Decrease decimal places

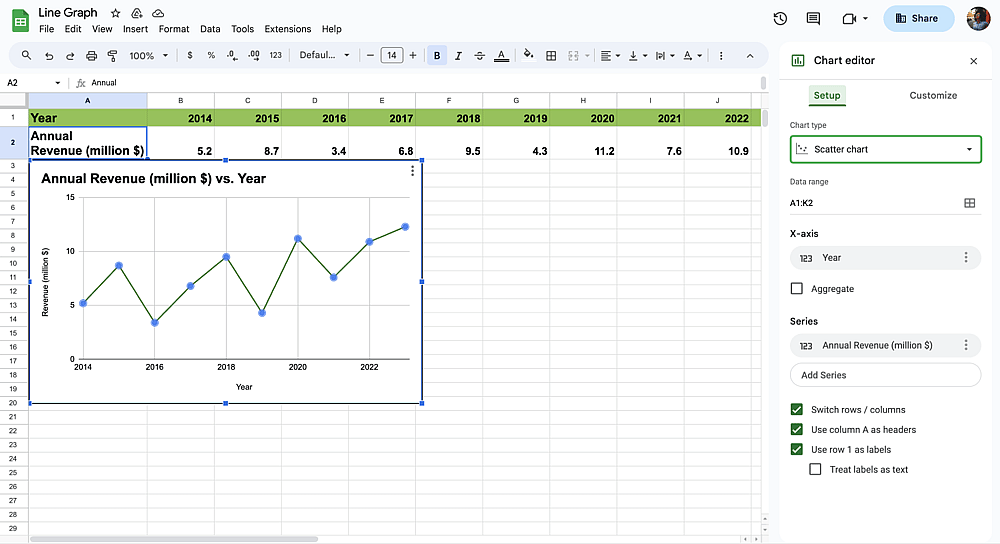(232, 55)
